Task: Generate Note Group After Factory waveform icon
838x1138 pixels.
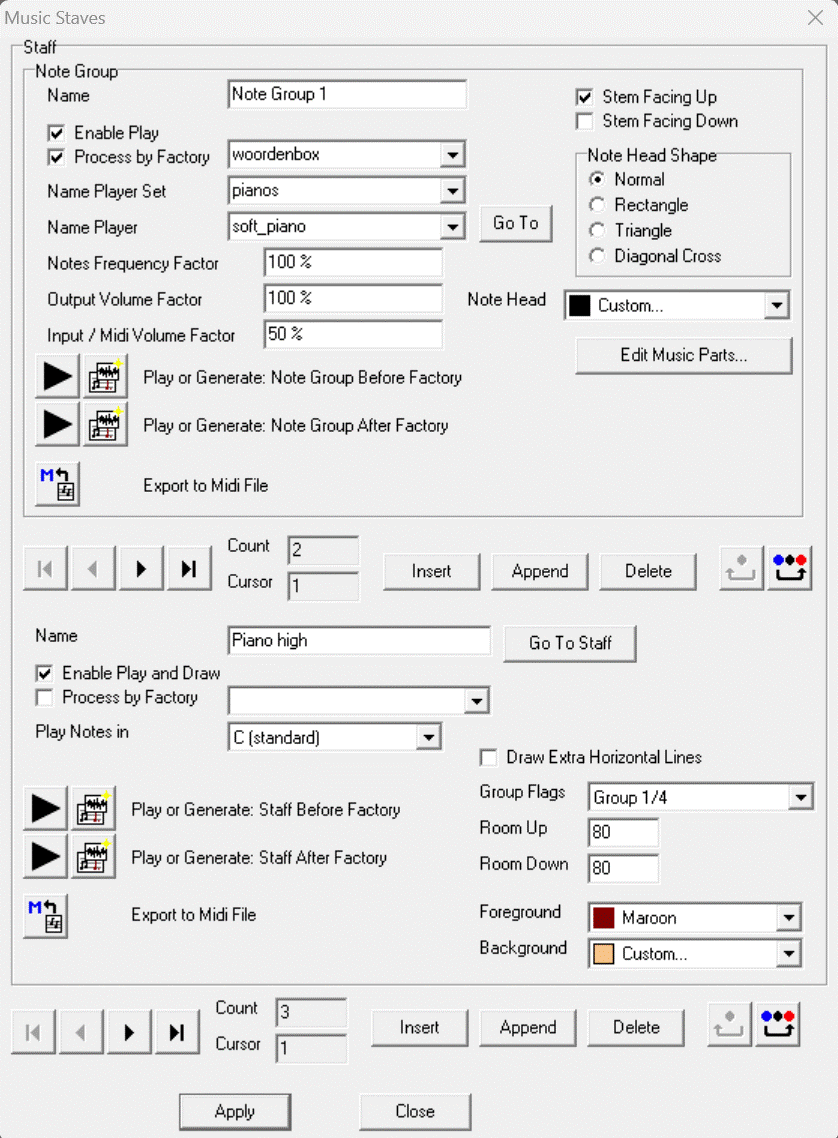Action: pos(105,425)
